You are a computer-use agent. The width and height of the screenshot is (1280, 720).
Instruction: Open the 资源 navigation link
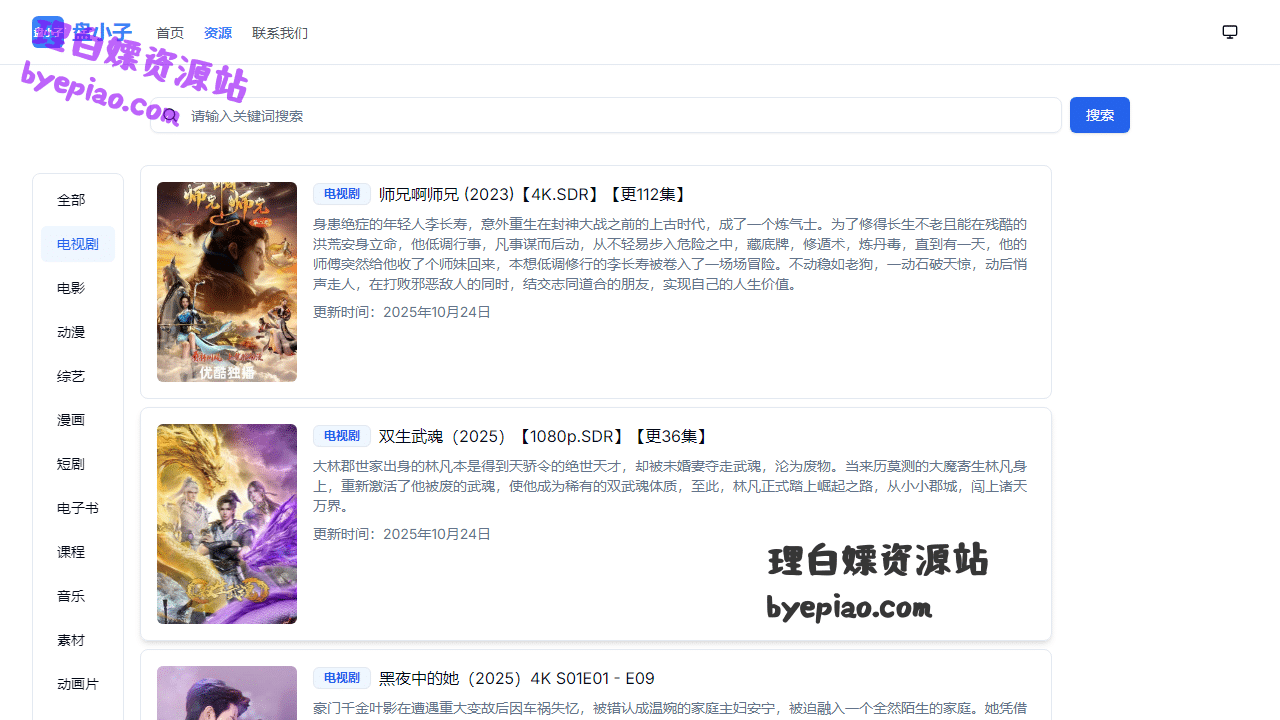tap(218, 33)
